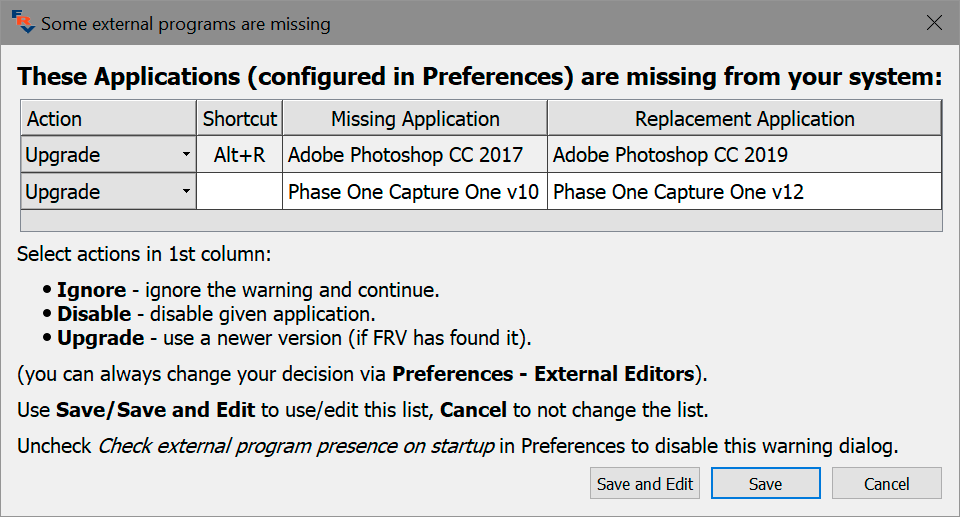960x517 pixels.
Task: Click empty shortcut cell for Capture One
Action: tap(239, 192)
